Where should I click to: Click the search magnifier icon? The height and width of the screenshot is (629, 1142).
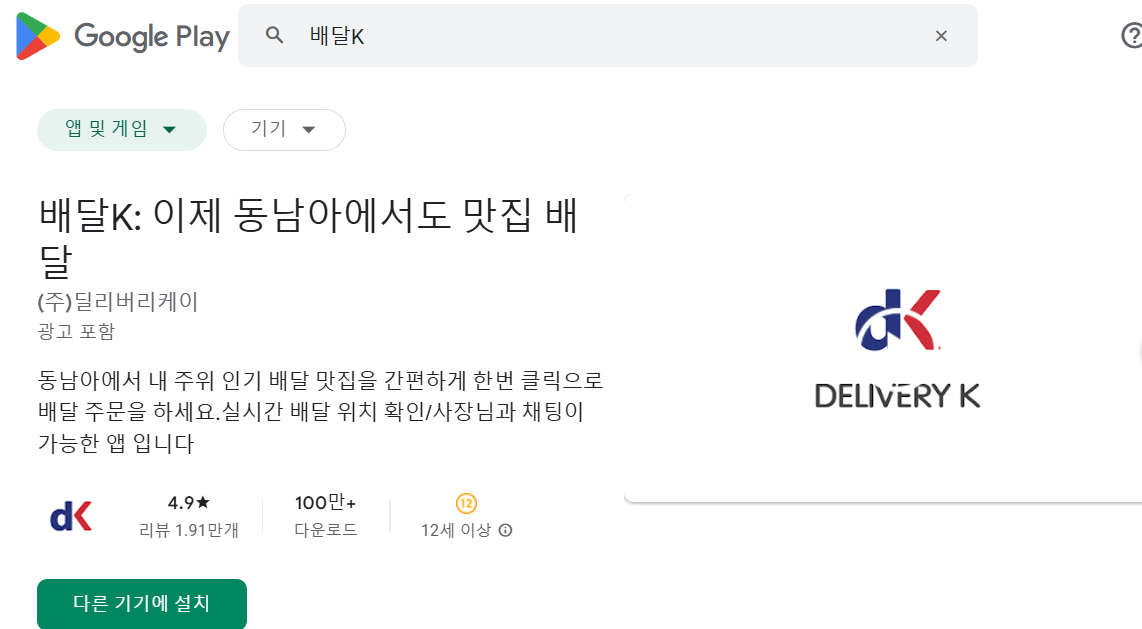tap(274, 35)
